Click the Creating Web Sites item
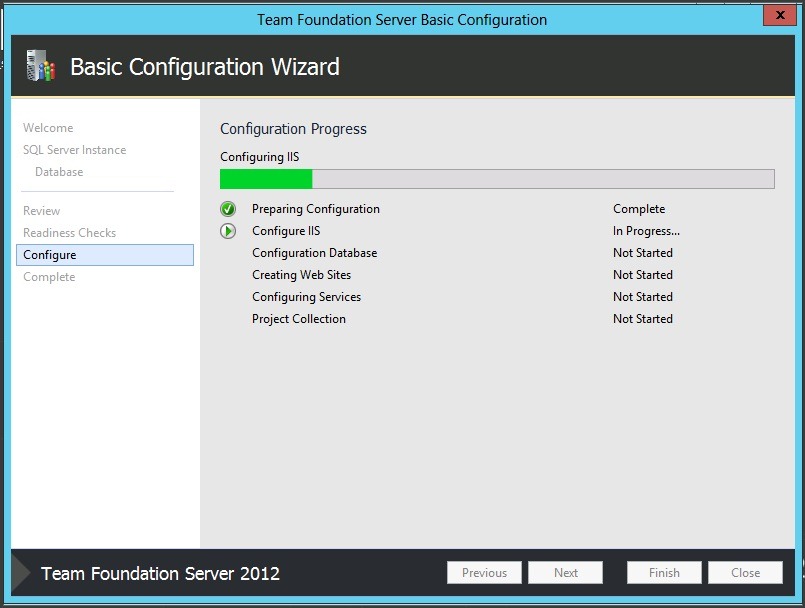805x608 pixels. pos(301,275)
